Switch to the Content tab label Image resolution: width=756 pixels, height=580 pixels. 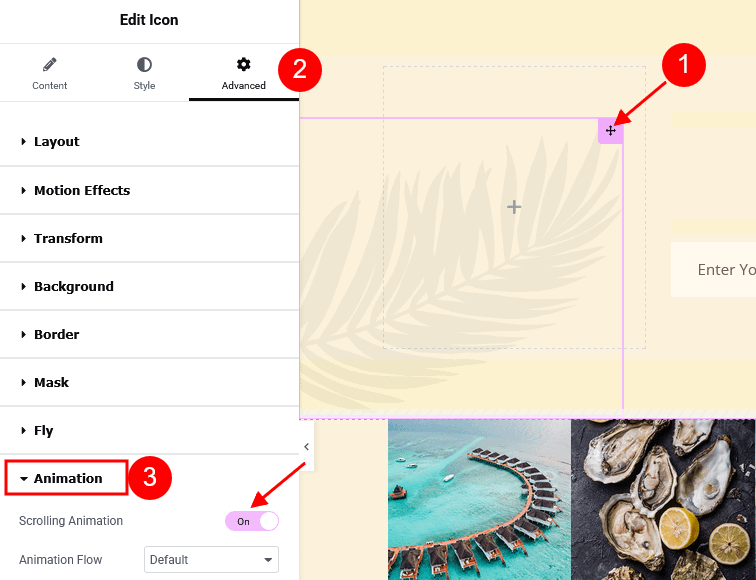point(50,86)
